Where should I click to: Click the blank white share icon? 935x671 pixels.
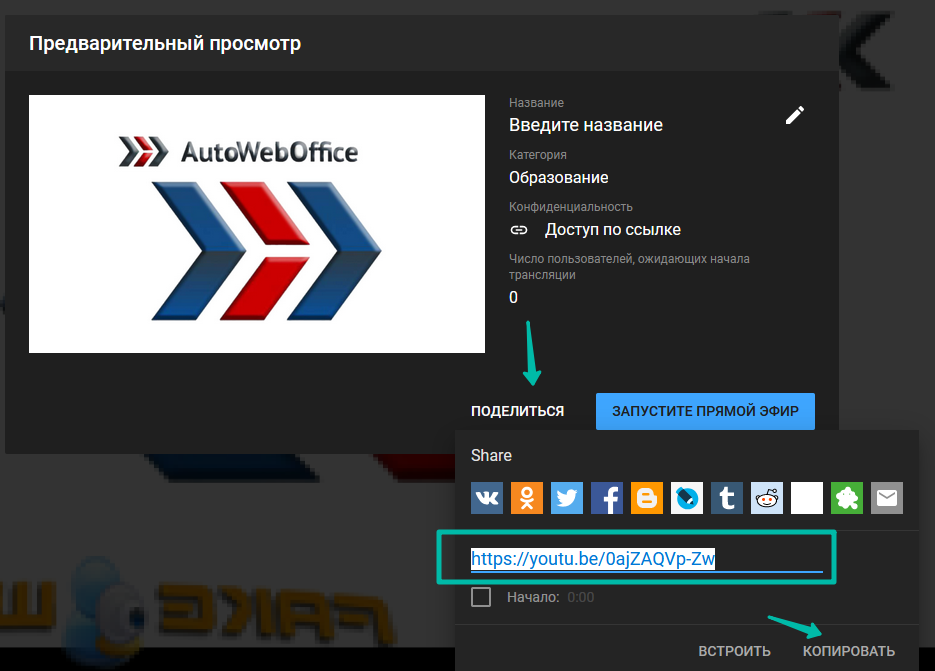coord(807,497)
